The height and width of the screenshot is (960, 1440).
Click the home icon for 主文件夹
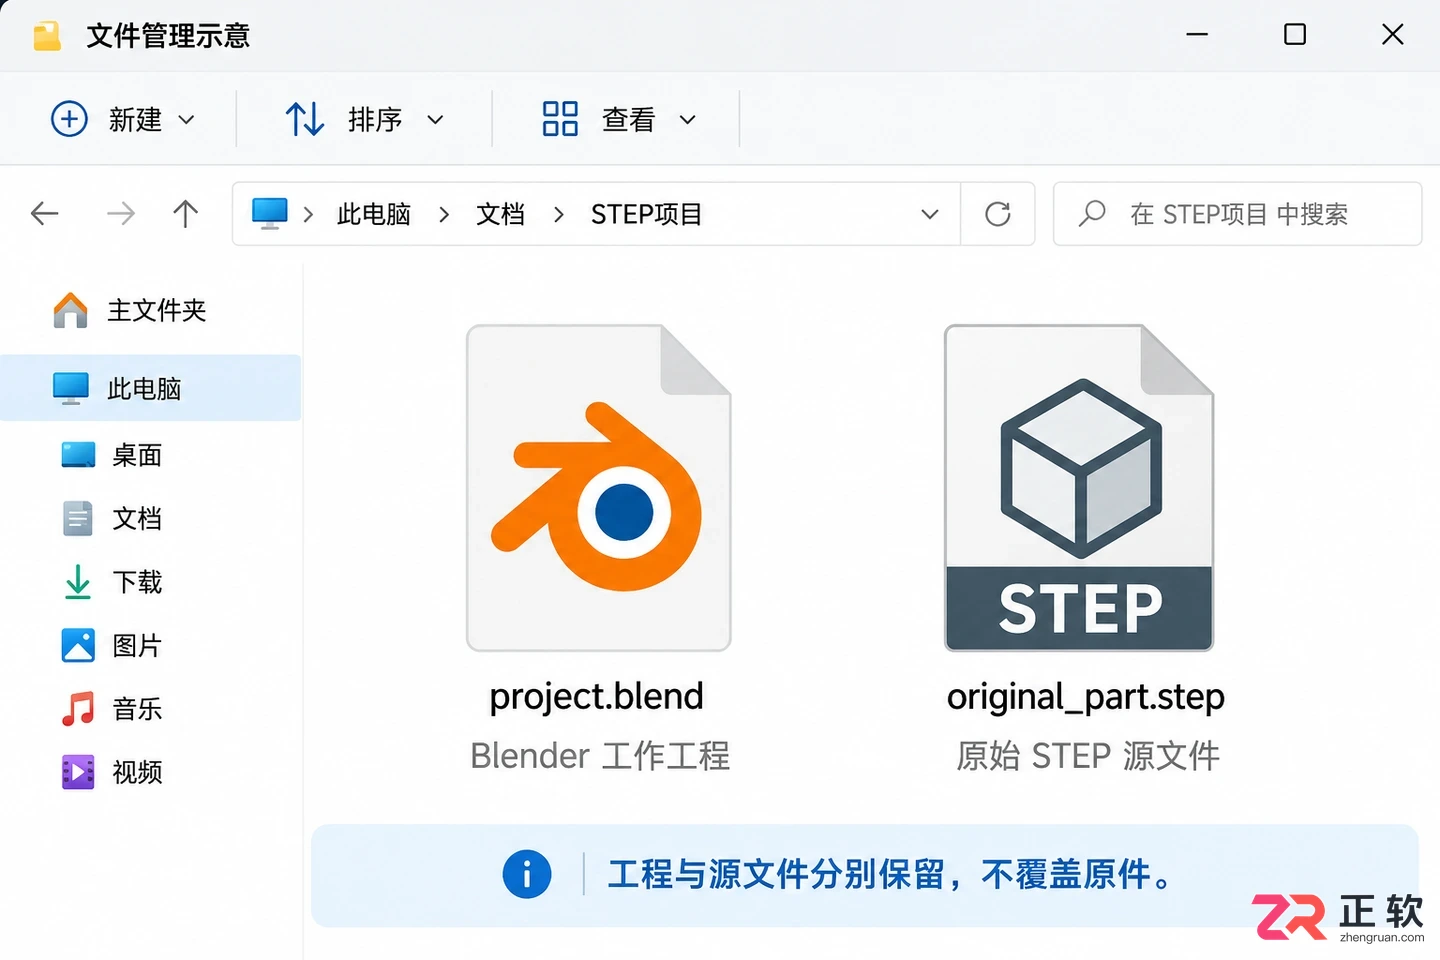click(x=70, y=310)
